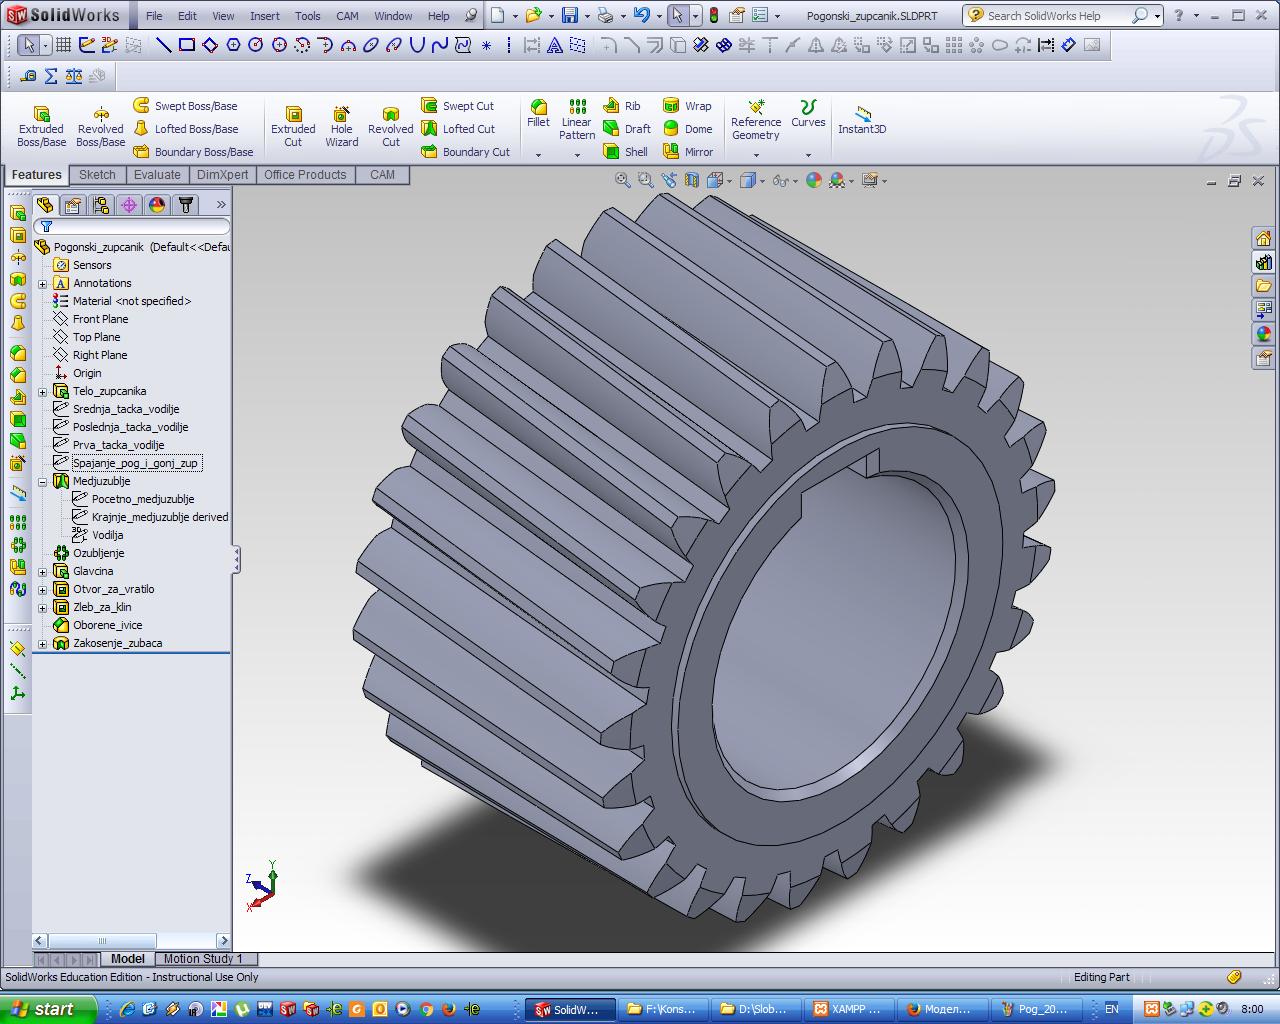Image resolution: width=1280 pixels, height=1024 pixels.
Task: Choose Lofted Boss/Base
Action: coord(186,129)
